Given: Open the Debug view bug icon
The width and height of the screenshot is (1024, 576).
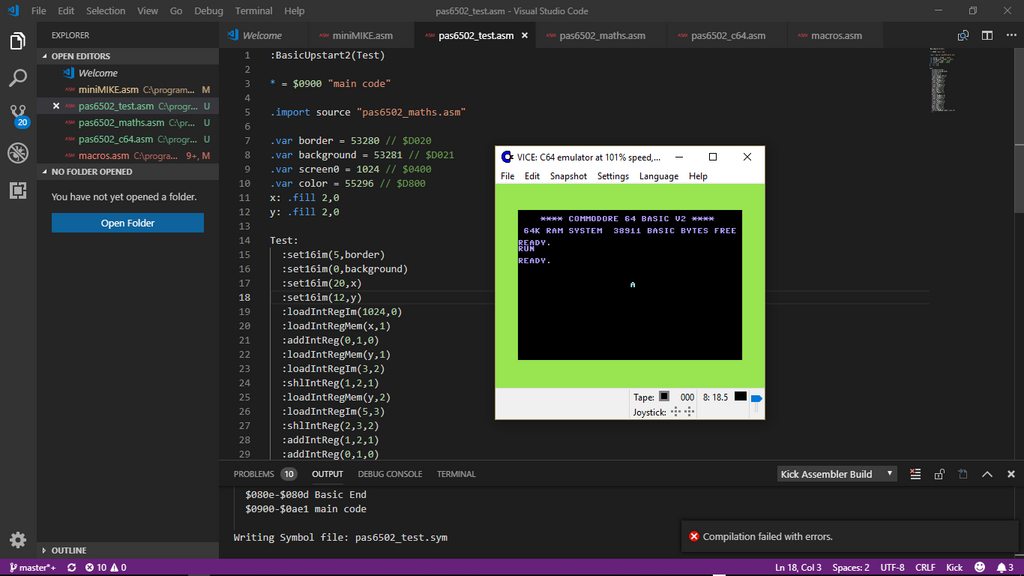Looking at the screenshot, I should 18,152.
